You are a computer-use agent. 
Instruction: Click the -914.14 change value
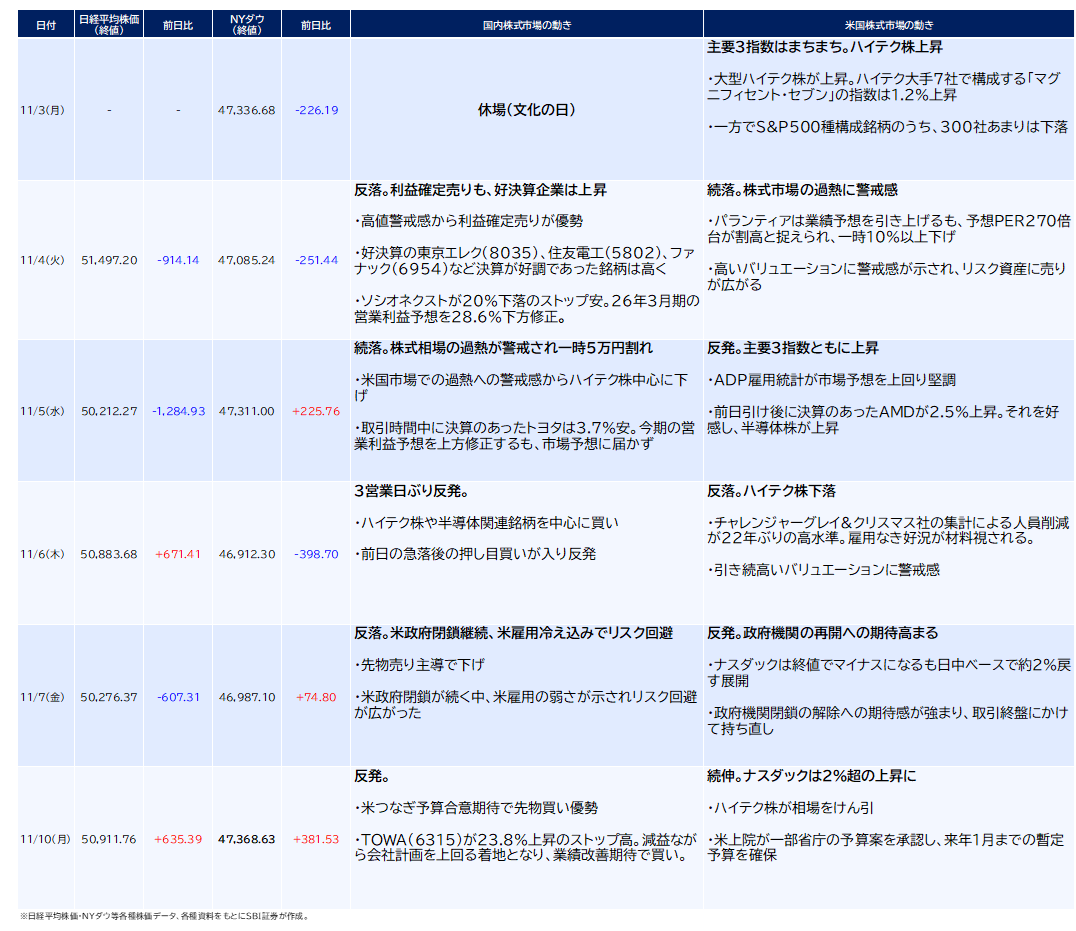[178, 260]
